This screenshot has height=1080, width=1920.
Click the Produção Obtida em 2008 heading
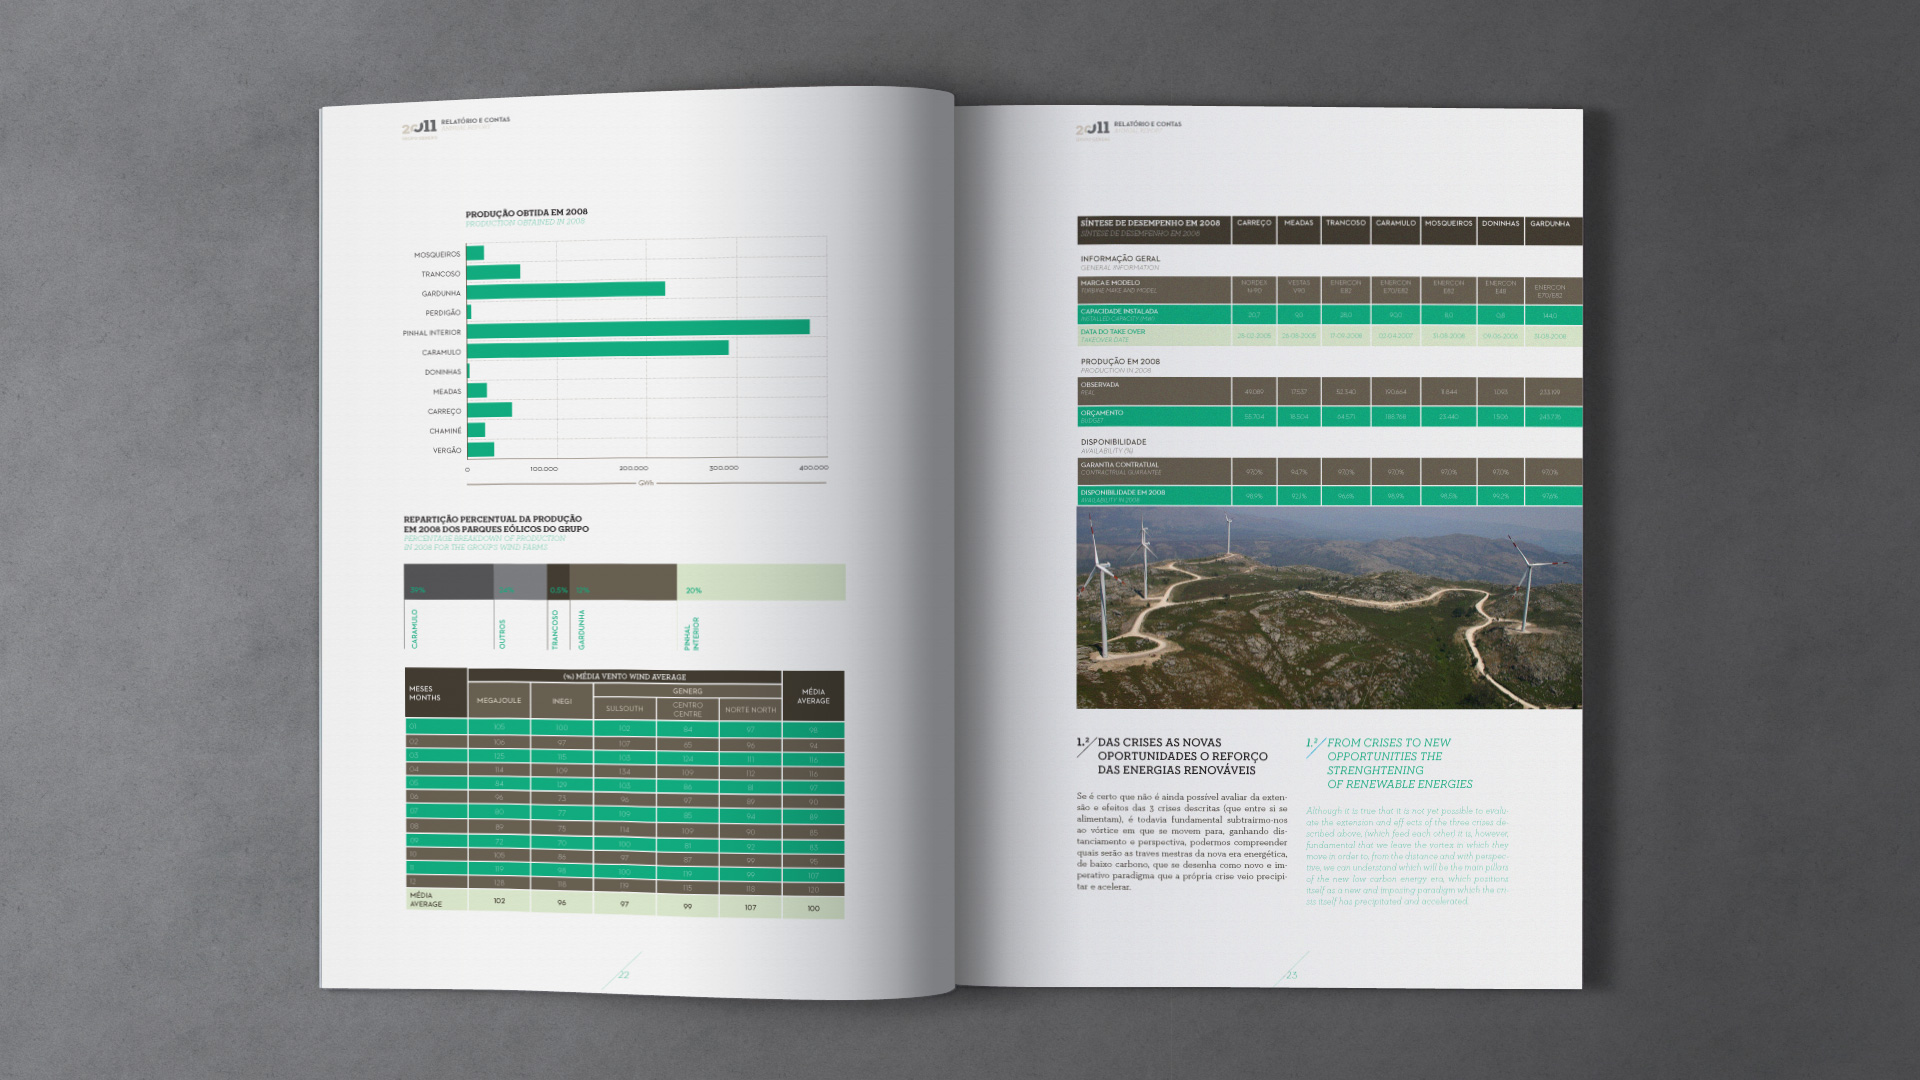(526, 213)
